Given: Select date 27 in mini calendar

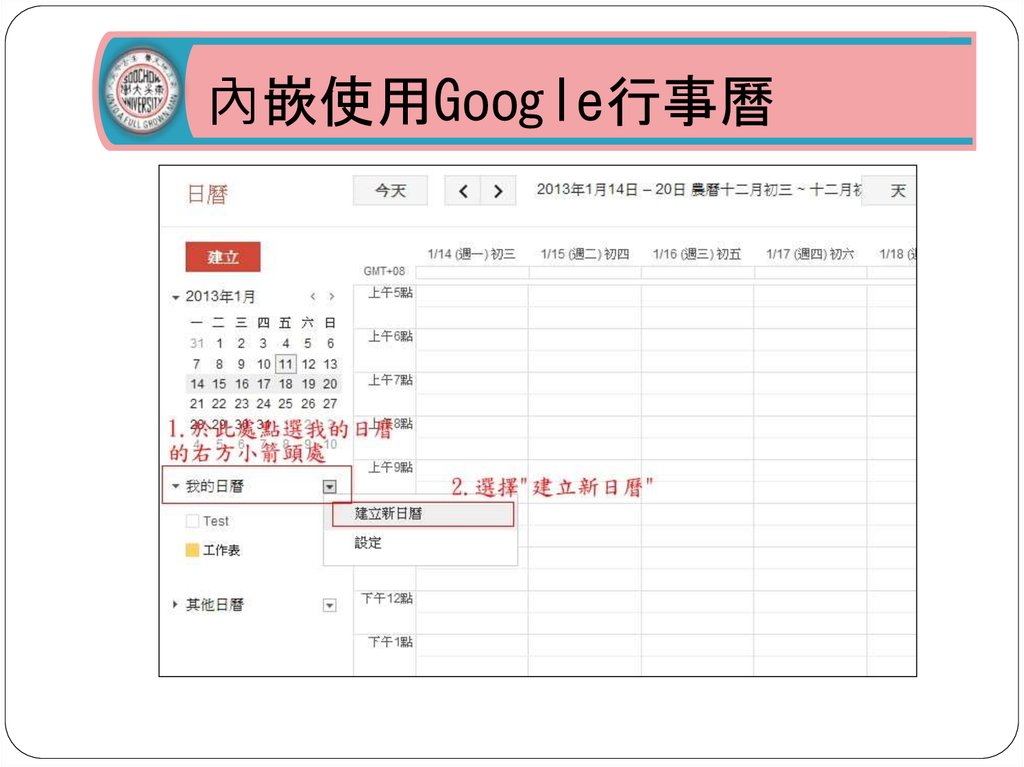Looking at the screenshot, I should point(330,404).
